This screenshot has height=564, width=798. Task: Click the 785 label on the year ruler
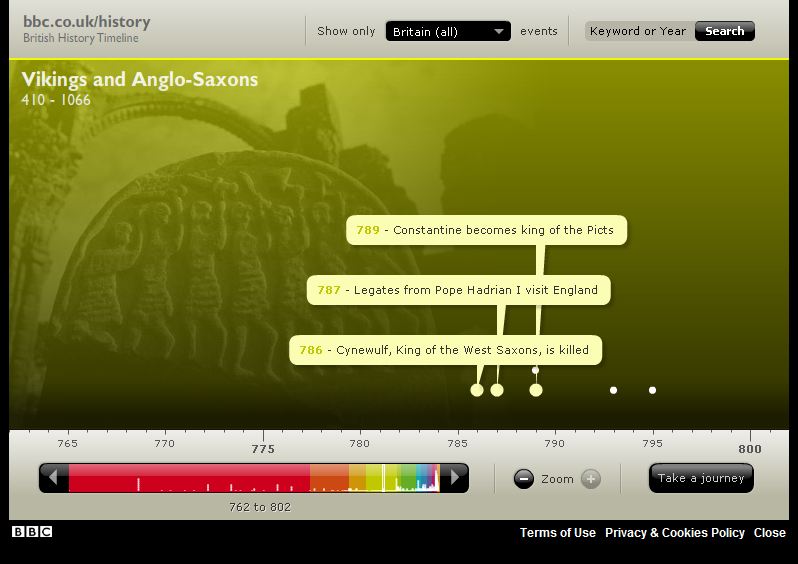(x=458, y=443)
